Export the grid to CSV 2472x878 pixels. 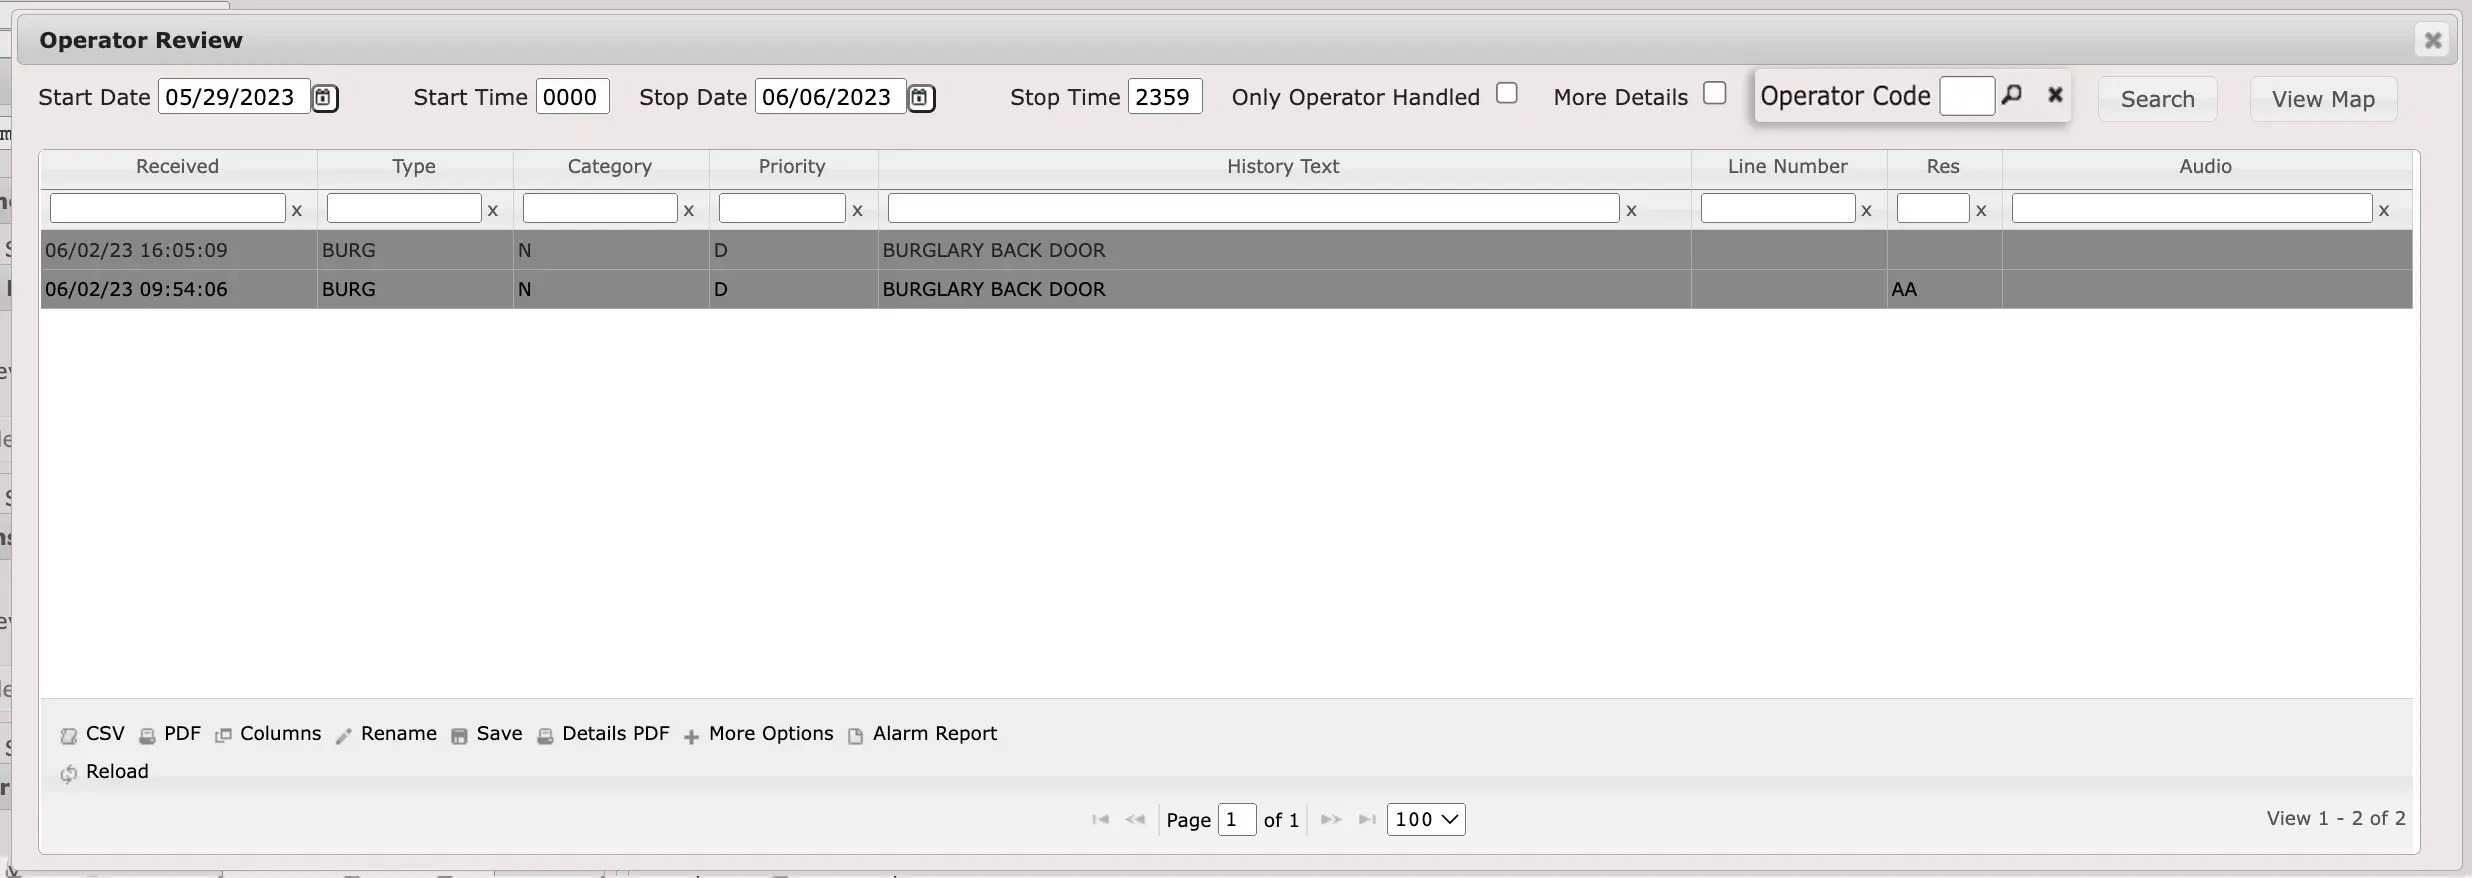click(x=93, y=734)
